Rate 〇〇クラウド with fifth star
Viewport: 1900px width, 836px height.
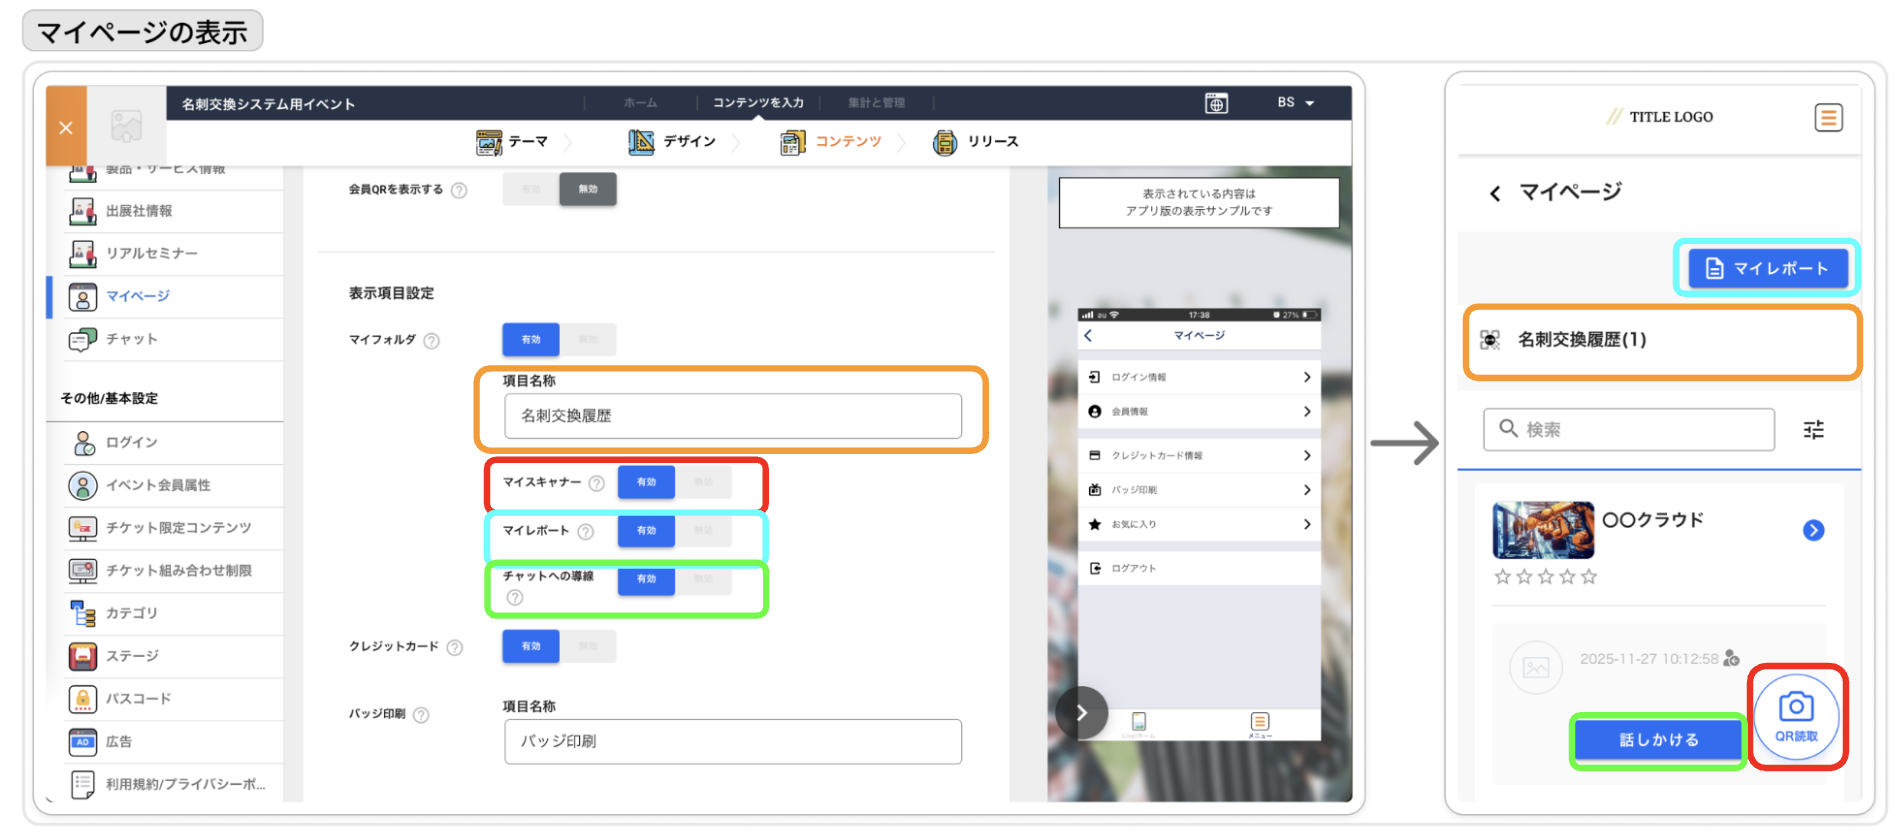coord(1589,576)
